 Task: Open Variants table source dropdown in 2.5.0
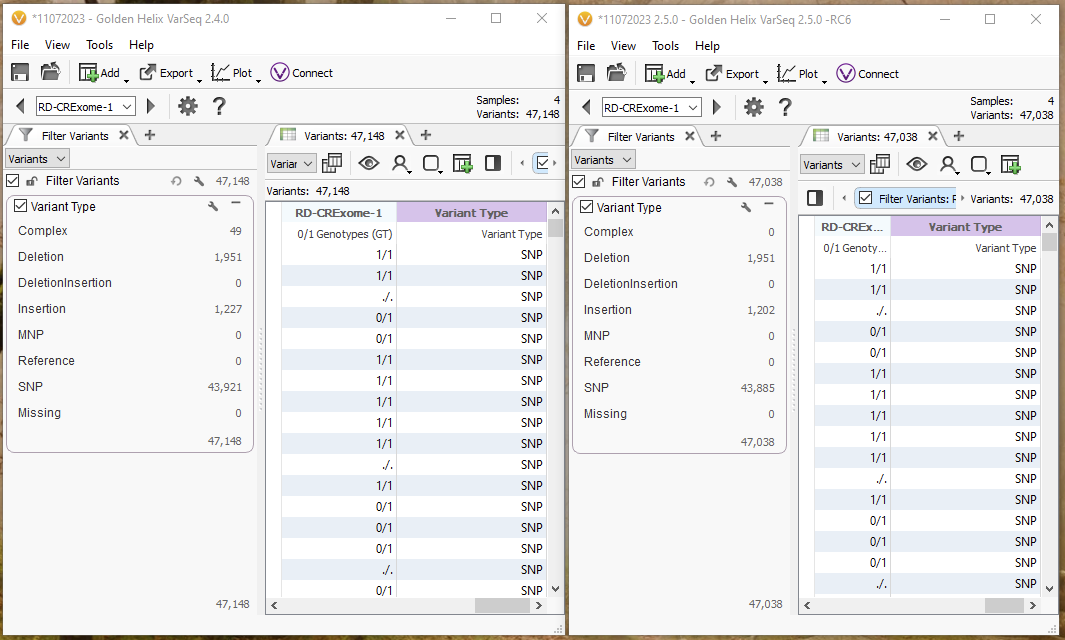point(832,164)
